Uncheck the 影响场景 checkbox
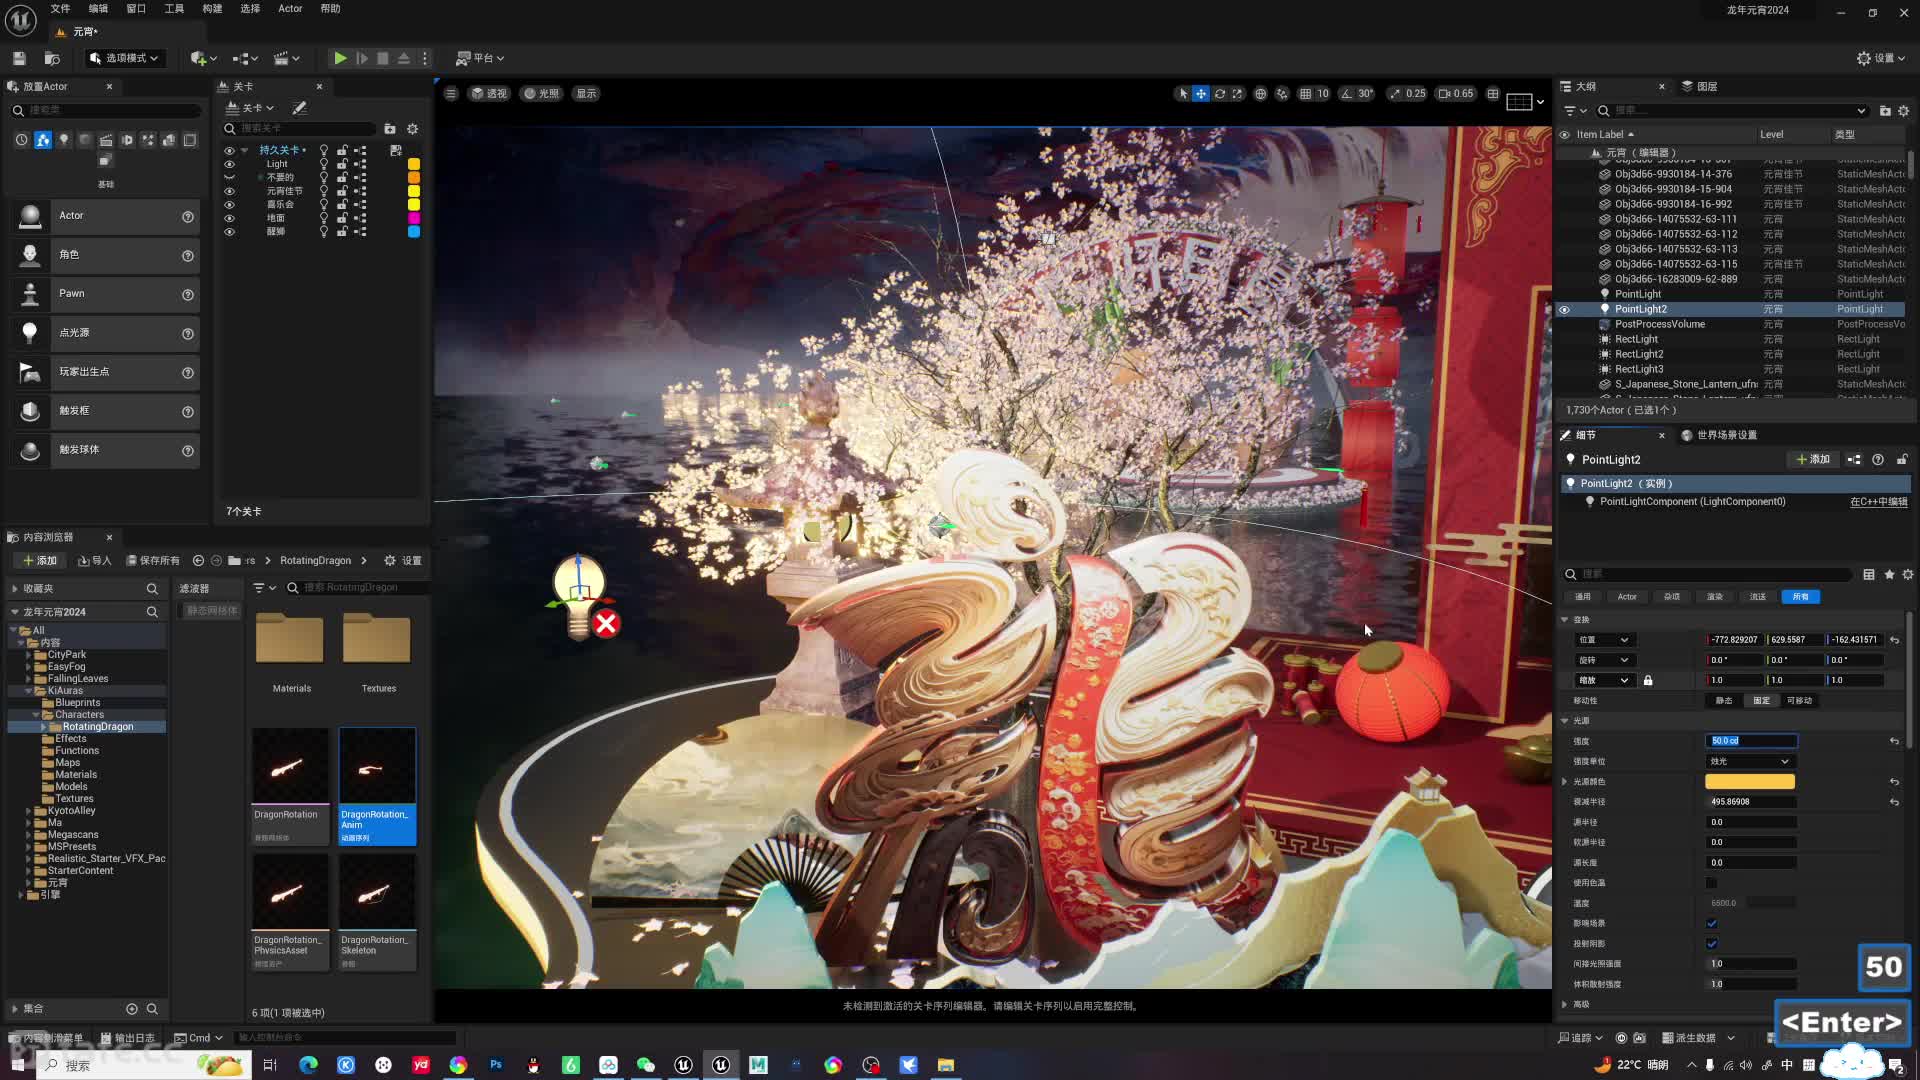Screen dimensions: 1920x1080 tap(1711, 923)
